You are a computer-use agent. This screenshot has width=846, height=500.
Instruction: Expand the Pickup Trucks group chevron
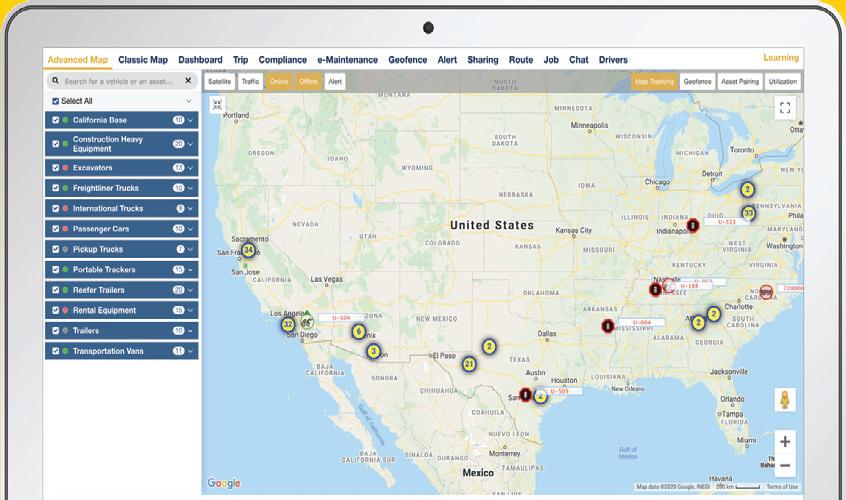click(190, 249)
